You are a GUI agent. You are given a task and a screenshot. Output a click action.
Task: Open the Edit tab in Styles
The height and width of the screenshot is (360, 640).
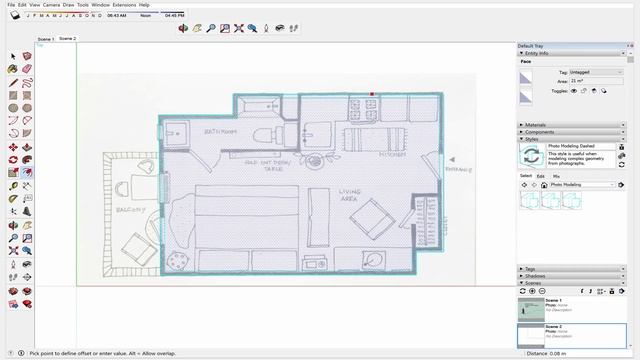tap(540, 176)
